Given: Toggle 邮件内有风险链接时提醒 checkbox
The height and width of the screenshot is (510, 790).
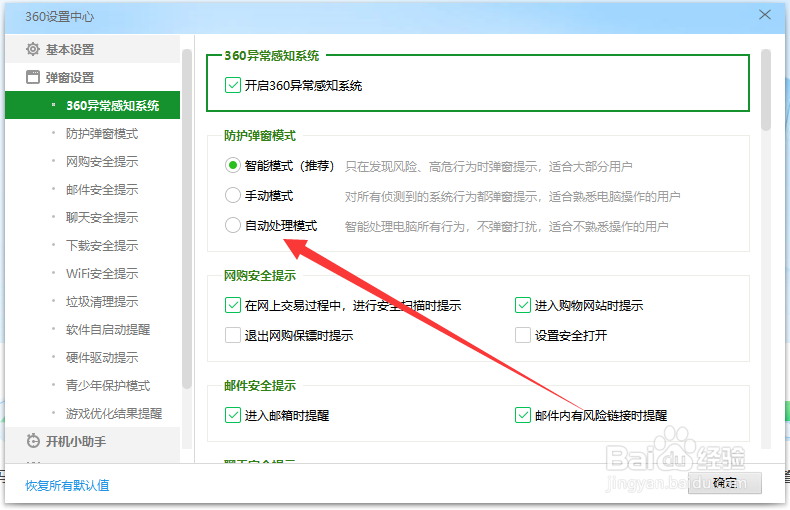Looking at the screenshot, I should click(x=522, y=415).
